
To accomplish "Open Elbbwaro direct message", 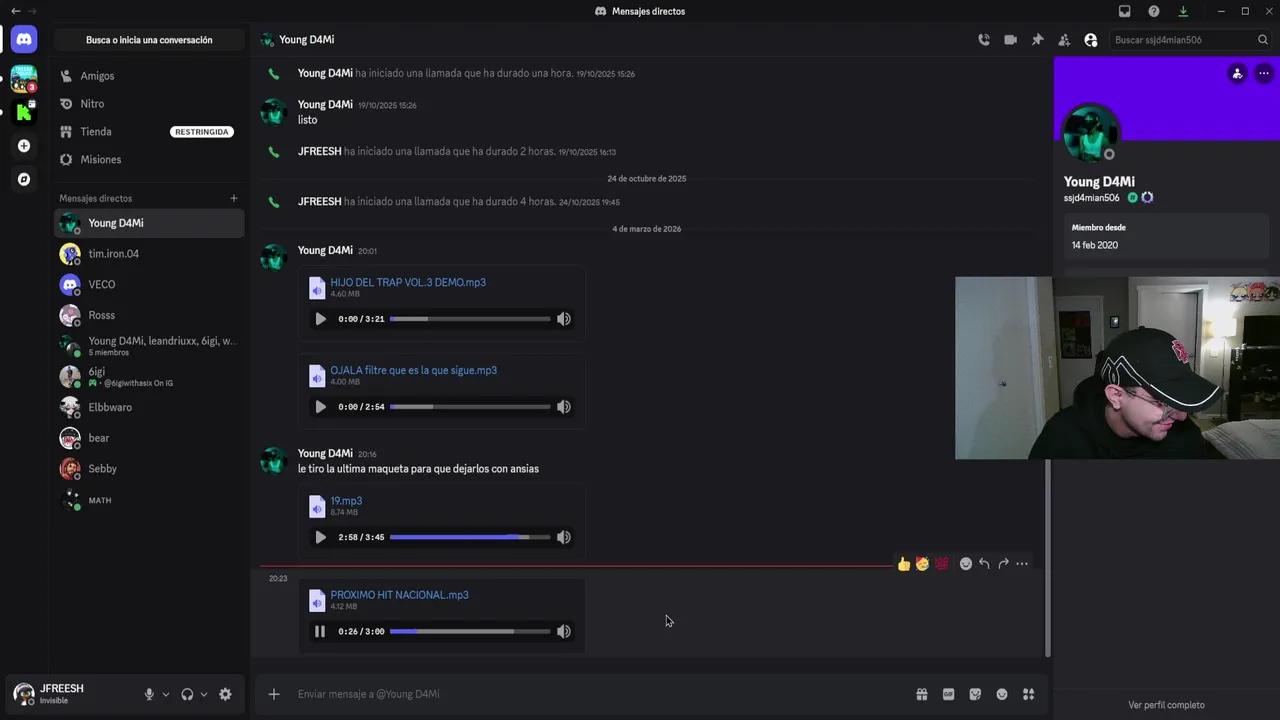I will (149, 407).
